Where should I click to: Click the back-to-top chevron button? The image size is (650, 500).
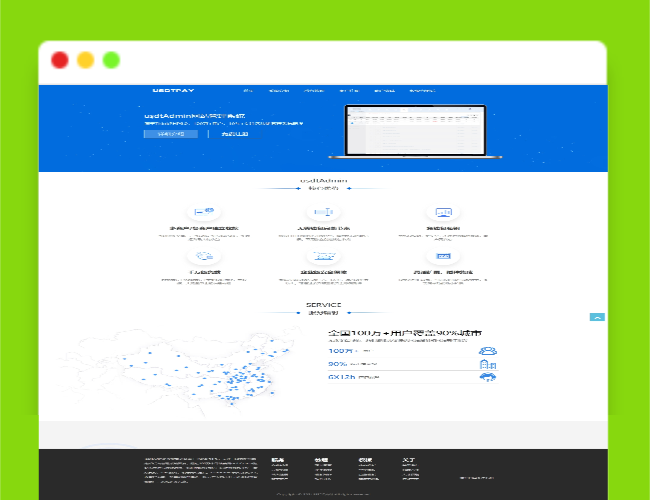(x=597, y=317)
